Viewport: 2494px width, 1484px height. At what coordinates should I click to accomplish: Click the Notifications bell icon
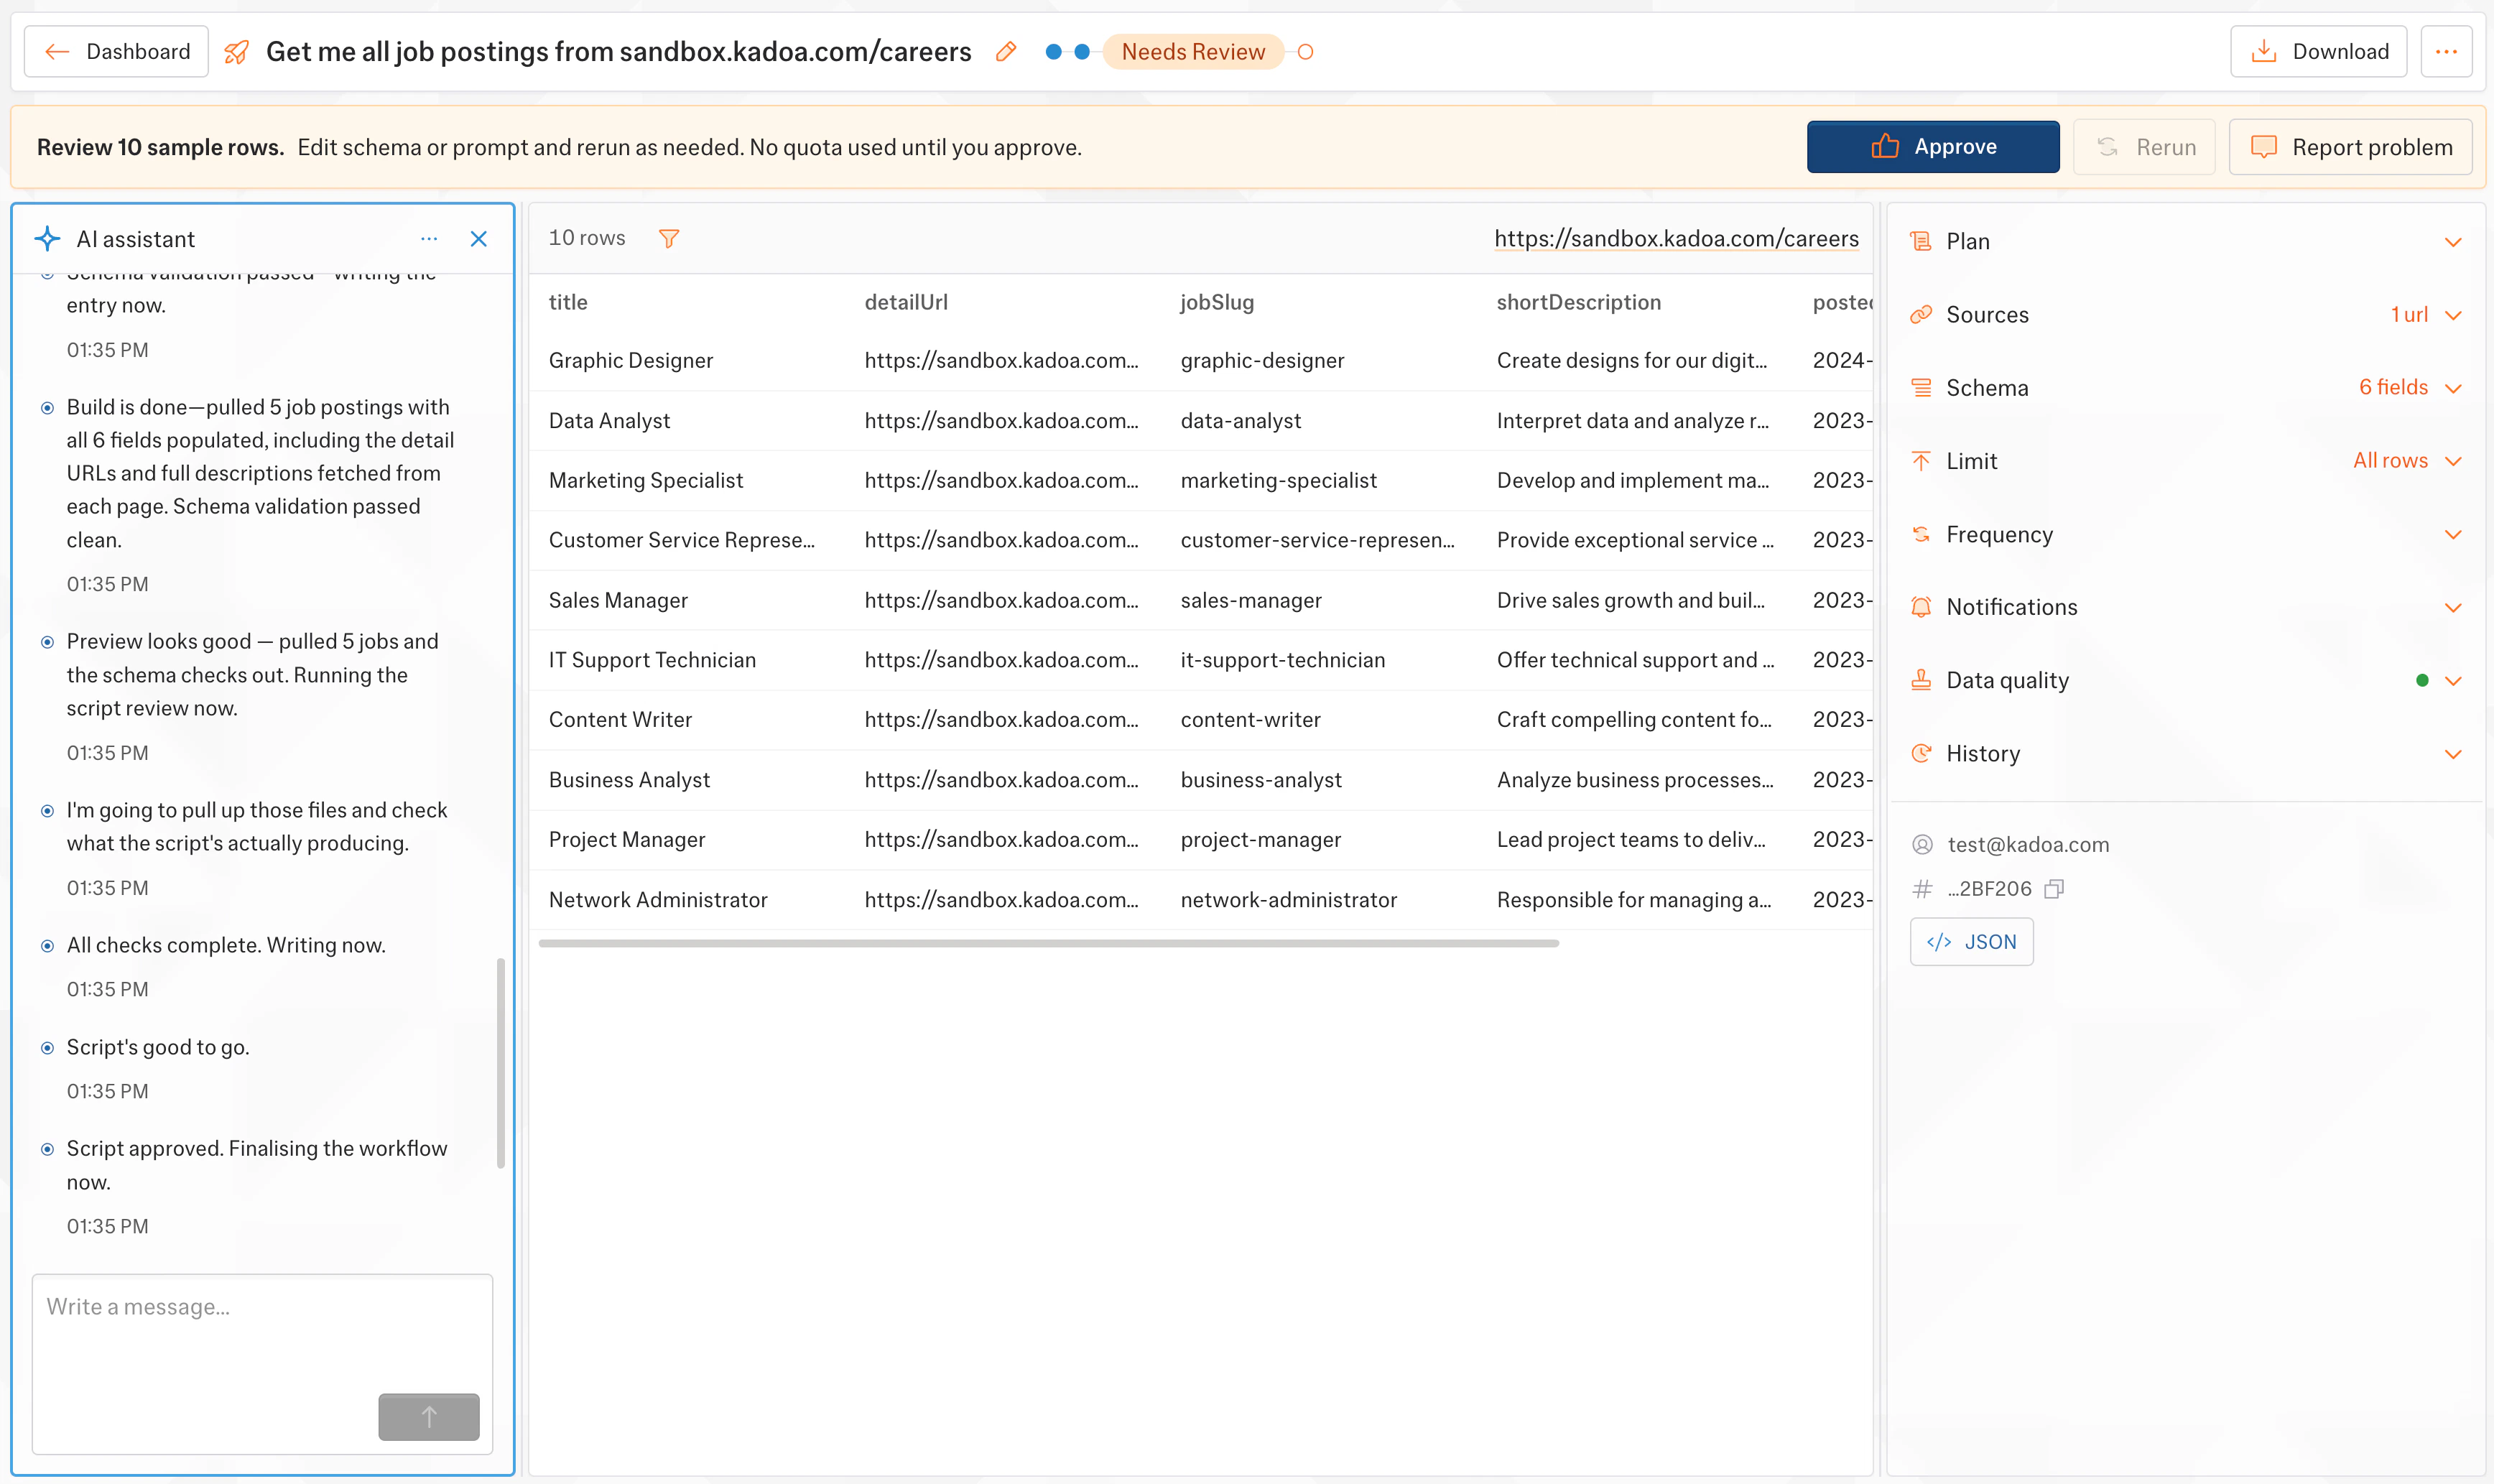[1920, 607]
